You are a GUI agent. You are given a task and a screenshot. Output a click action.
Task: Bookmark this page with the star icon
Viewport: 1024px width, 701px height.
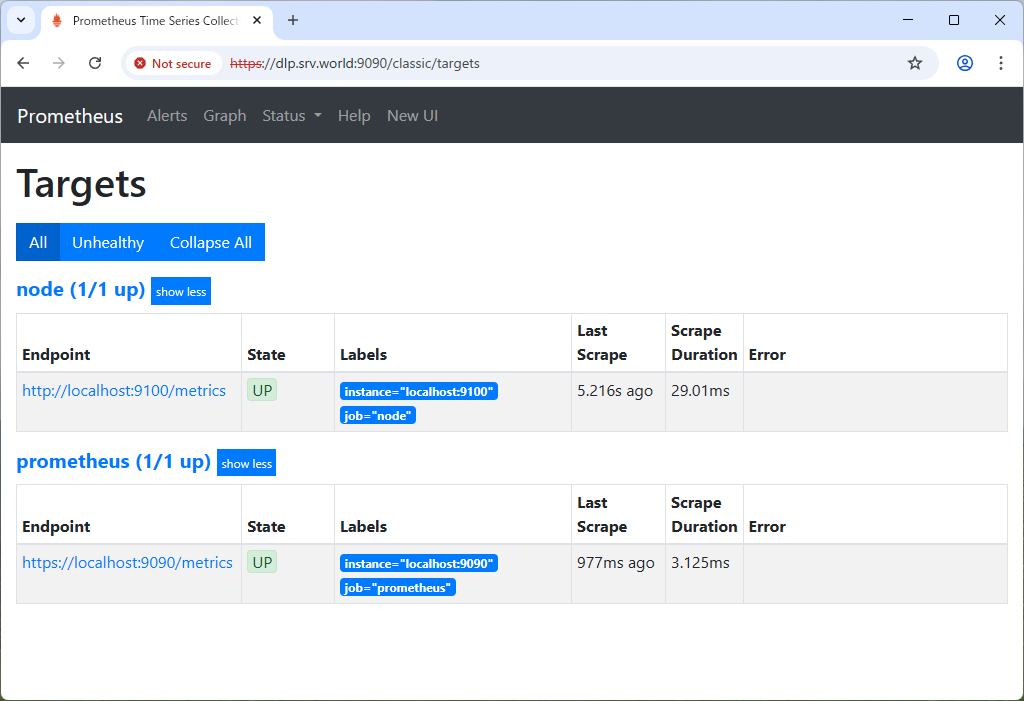click(x=914, y=63)
